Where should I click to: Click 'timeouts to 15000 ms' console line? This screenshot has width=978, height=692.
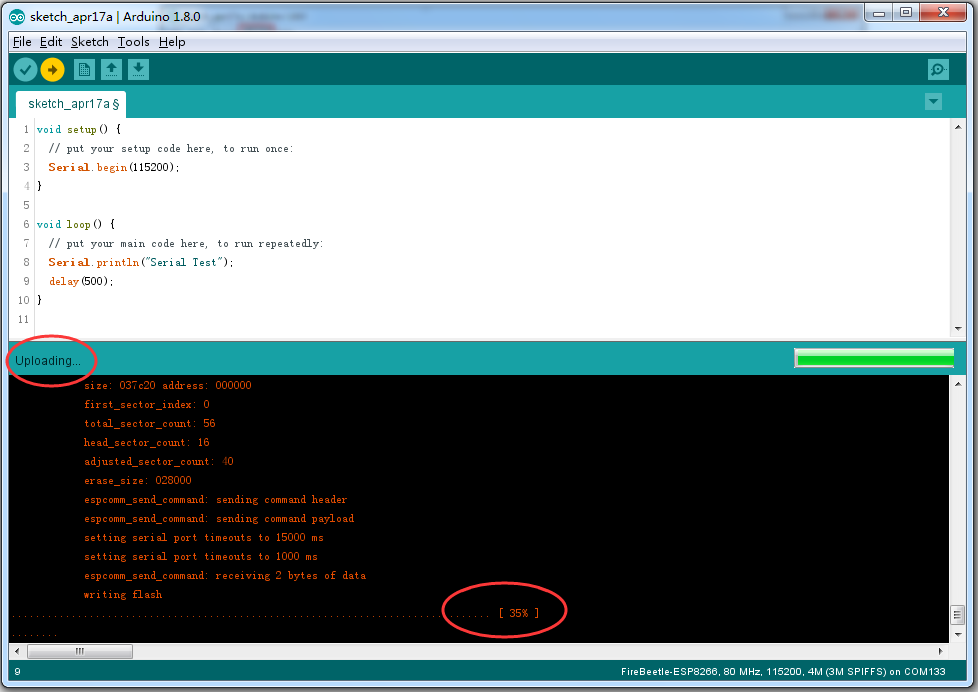click(203, 538)
